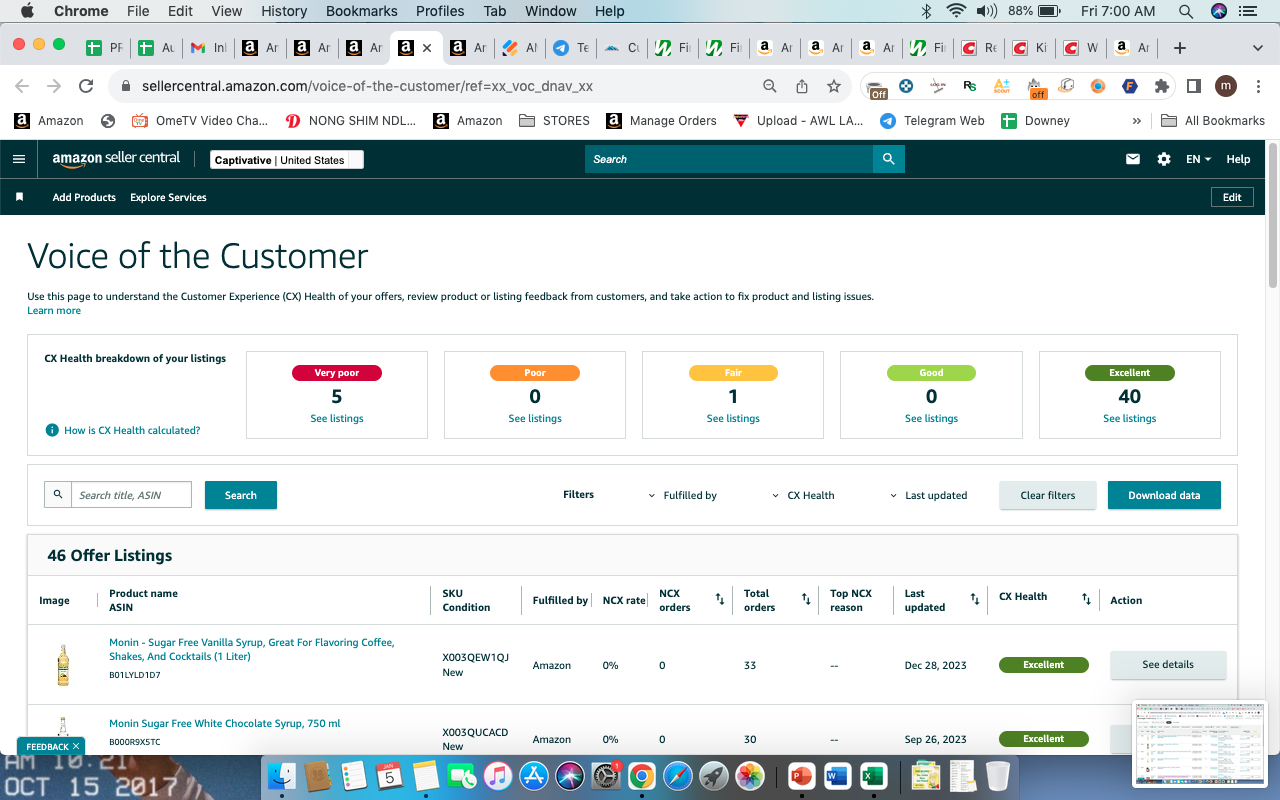
Task: Open Photos app from the Dock
Action: point(749,775)
